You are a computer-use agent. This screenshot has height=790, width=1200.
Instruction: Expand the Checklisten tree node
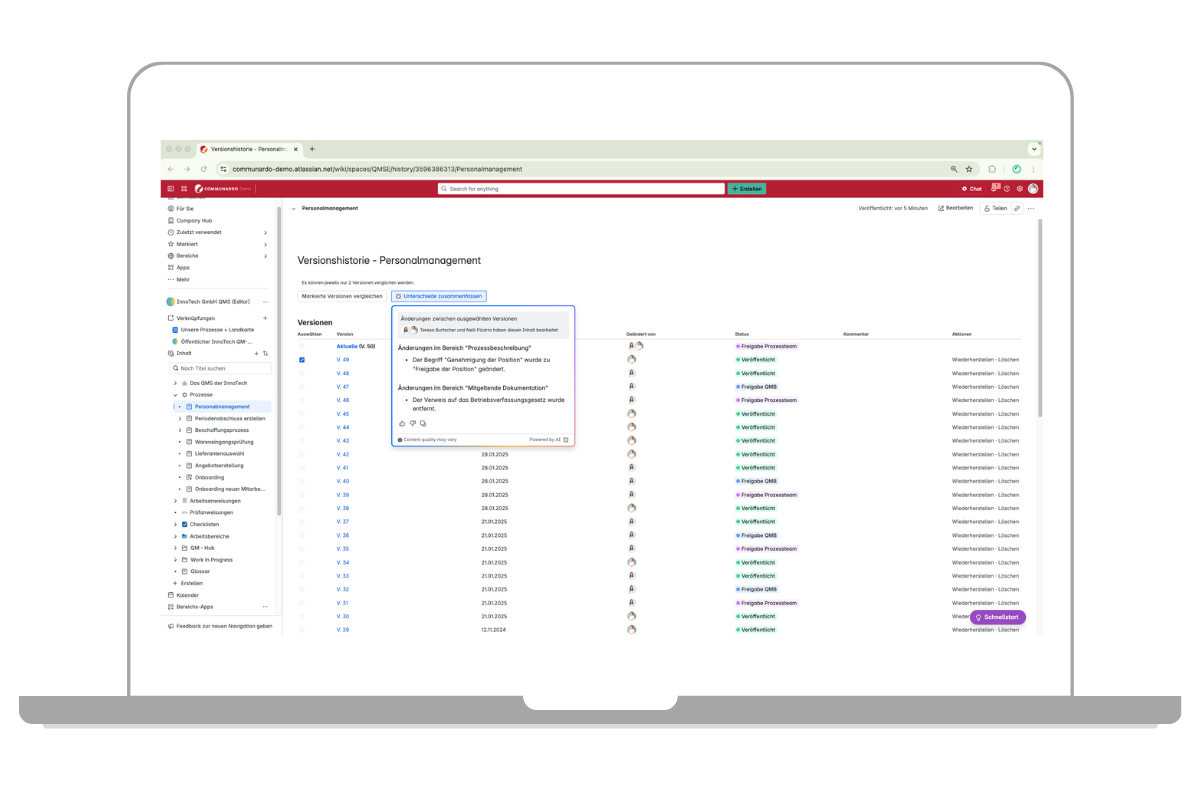tap(175, 524)
